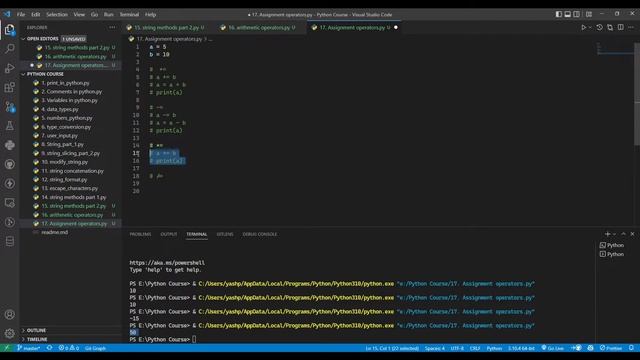This screenshot has width=640, height=360.
Task: Open the Search view in activity bar
Action: [x=9, y=49]
